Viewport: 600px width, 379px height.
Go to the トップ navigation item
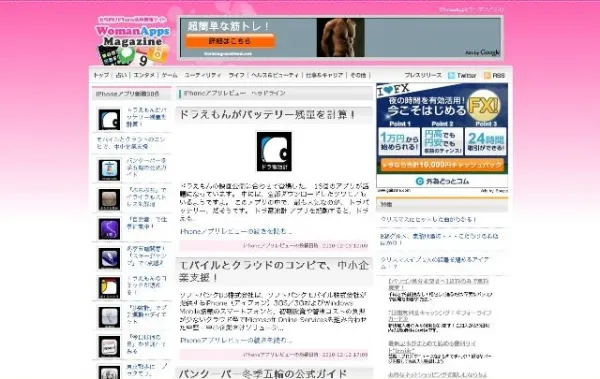pos(101,75)
